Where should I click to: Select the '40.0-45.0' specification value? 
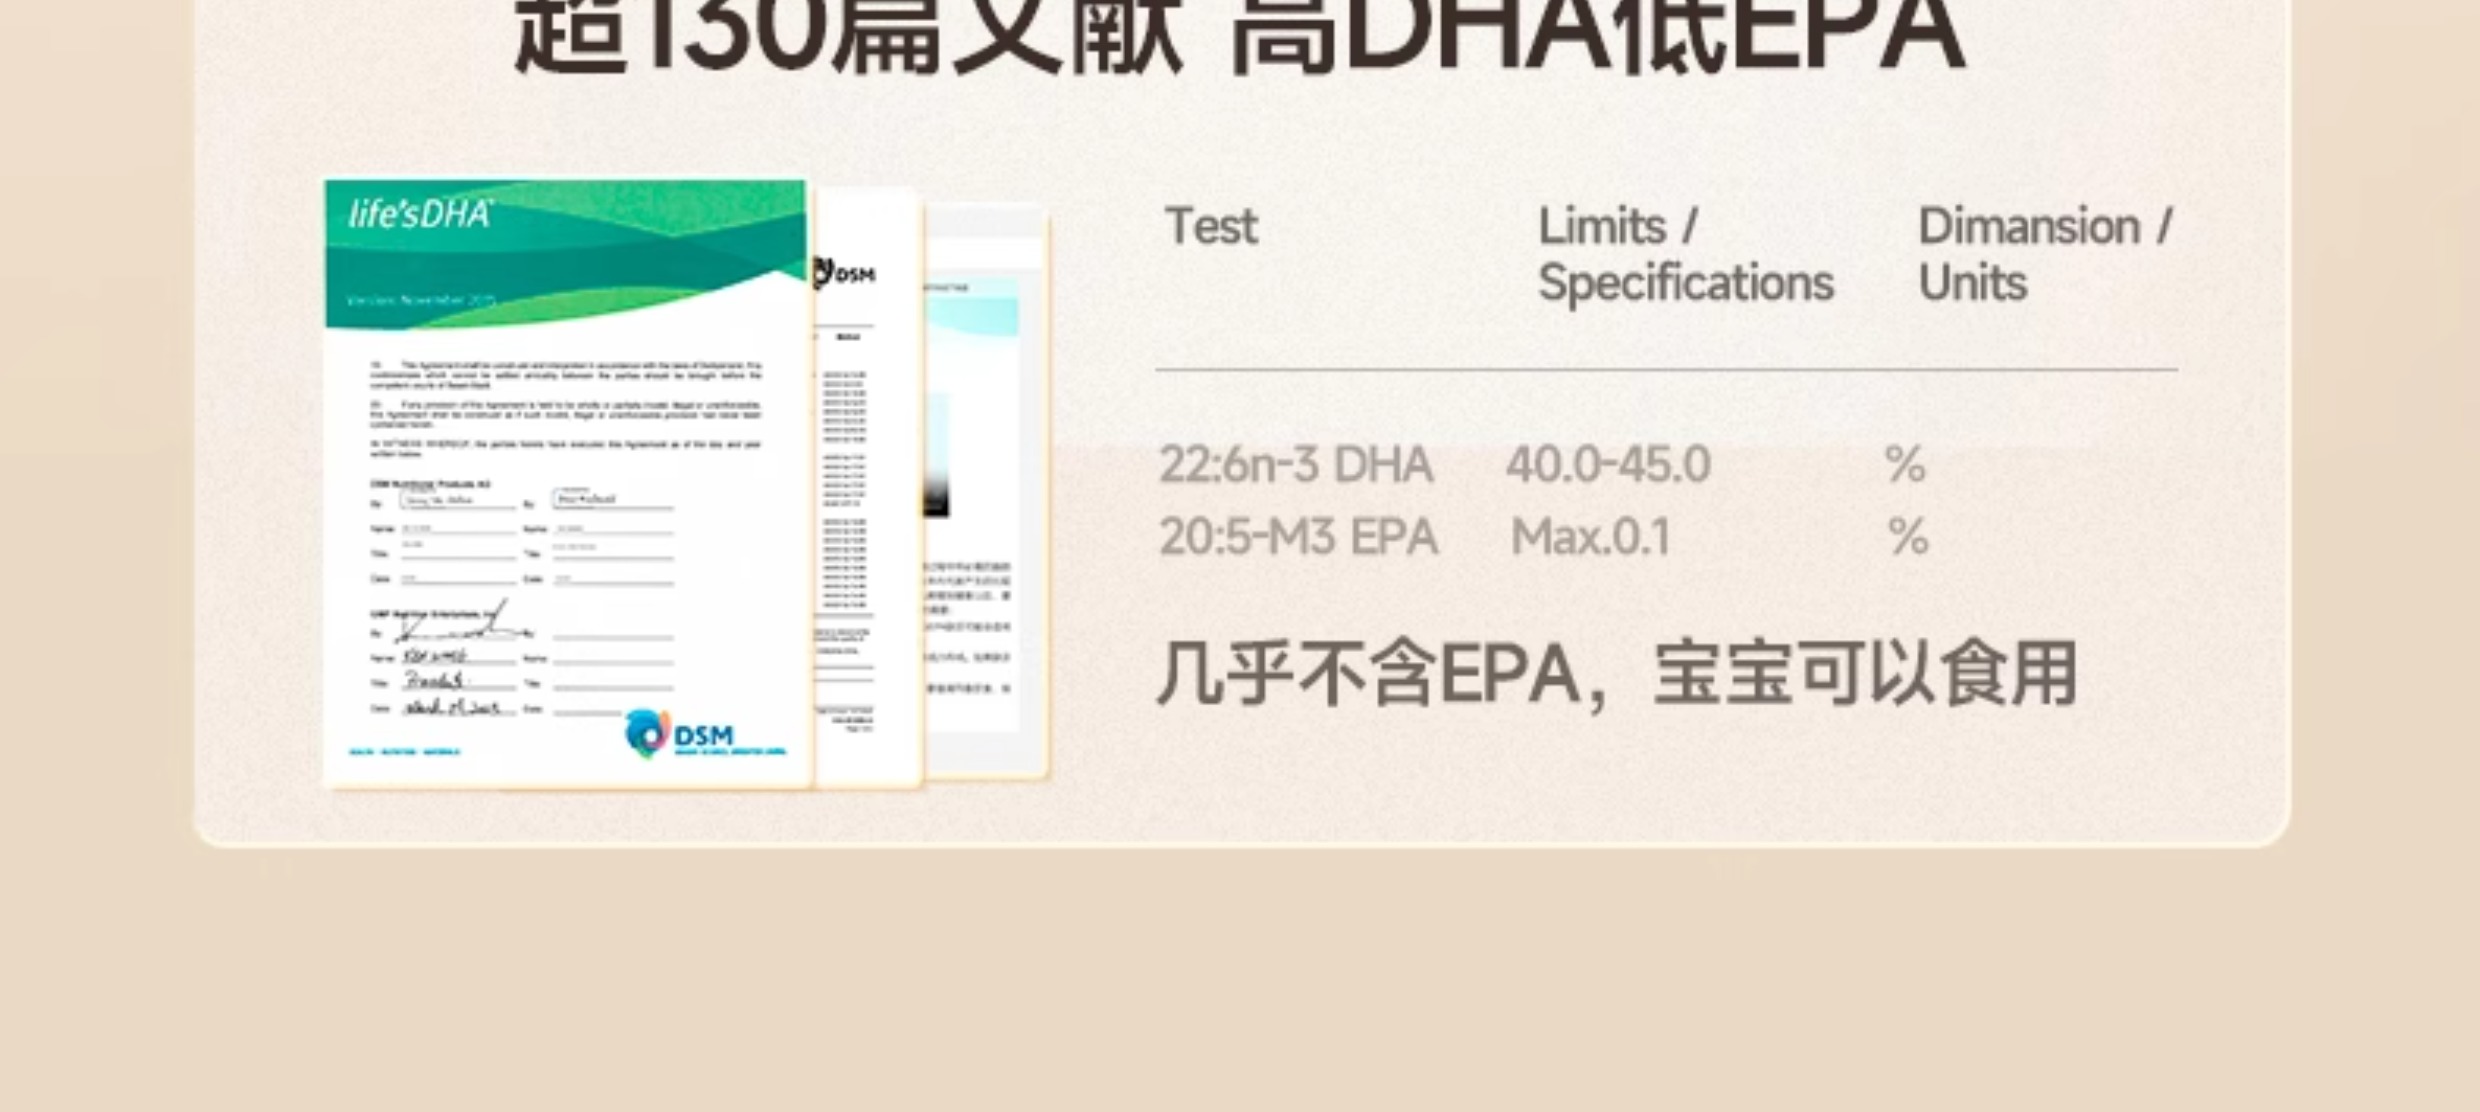click(x=1607, y=465)
